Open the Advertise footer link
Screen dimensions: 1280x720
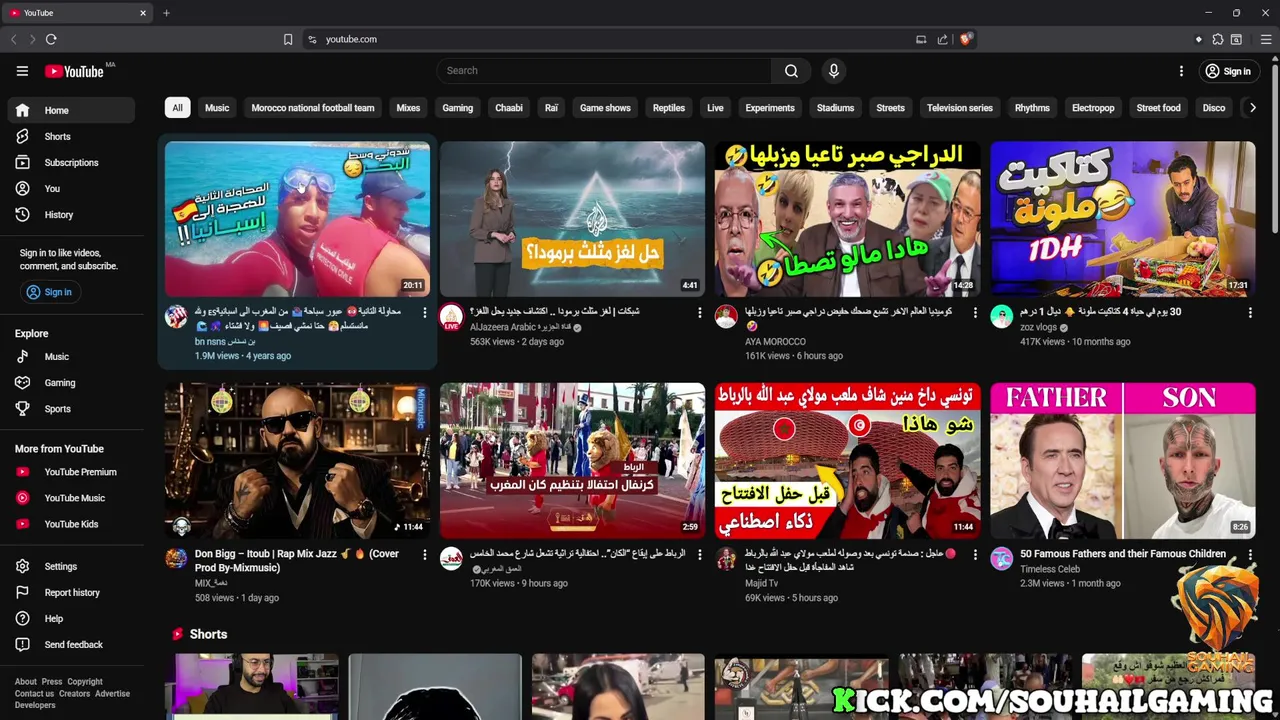pos(112,694)
